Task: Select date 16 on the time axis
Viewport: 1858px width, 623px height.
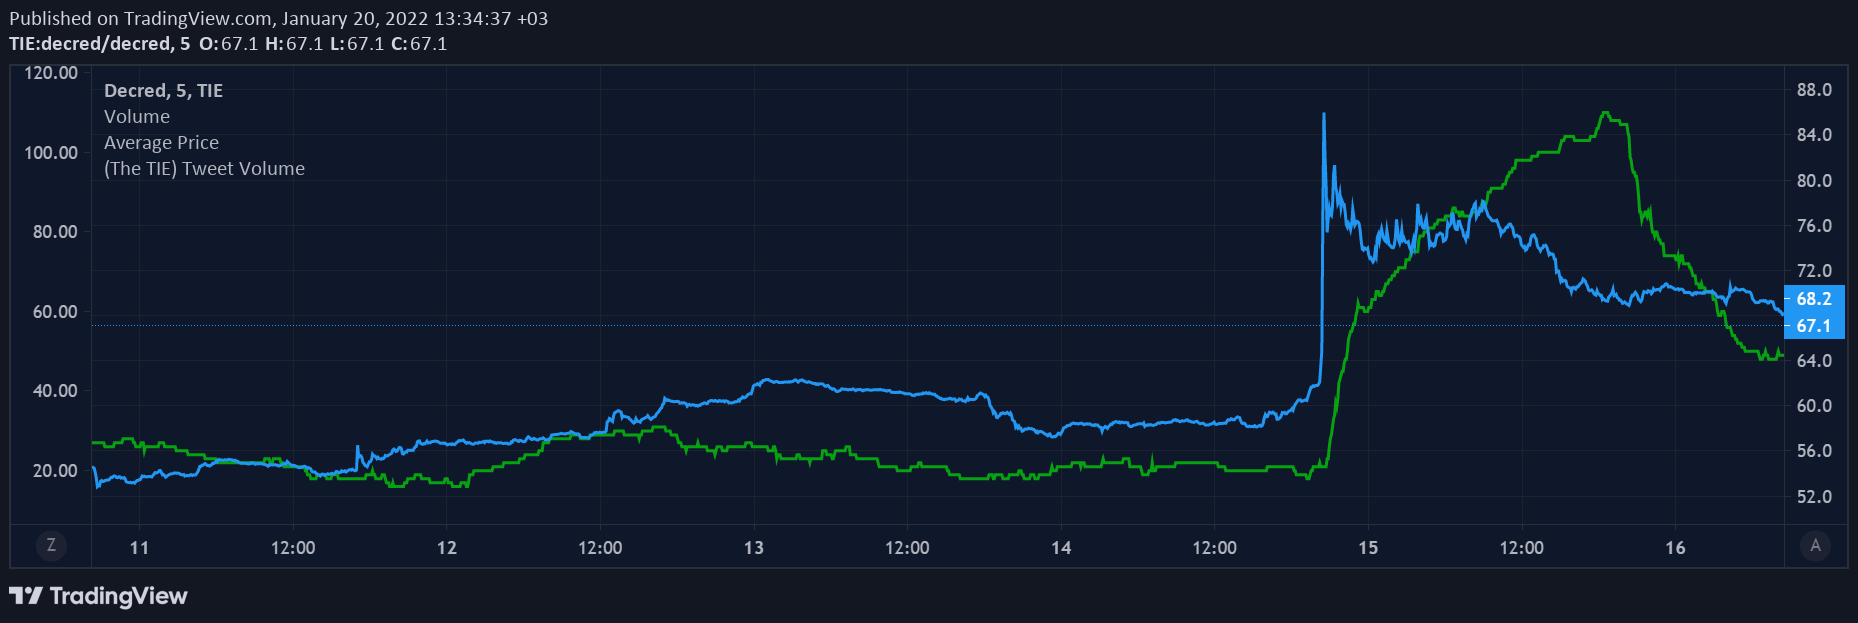Action: (x=1675, y=548)
